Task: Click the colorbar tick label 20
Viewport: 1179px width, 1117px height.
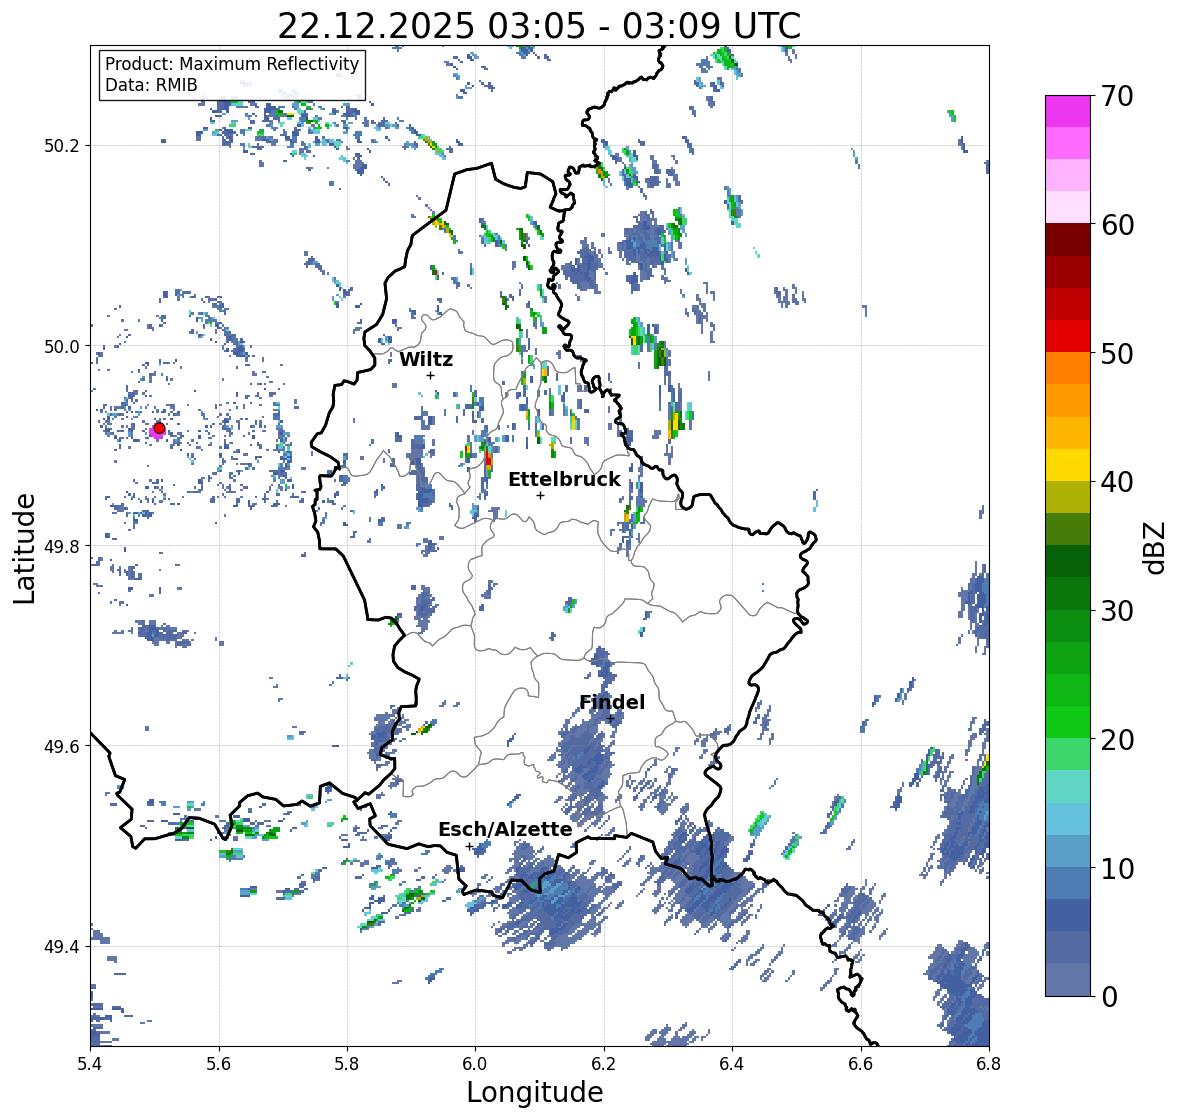Action: pyautogui.click(x=1117, y=740)
